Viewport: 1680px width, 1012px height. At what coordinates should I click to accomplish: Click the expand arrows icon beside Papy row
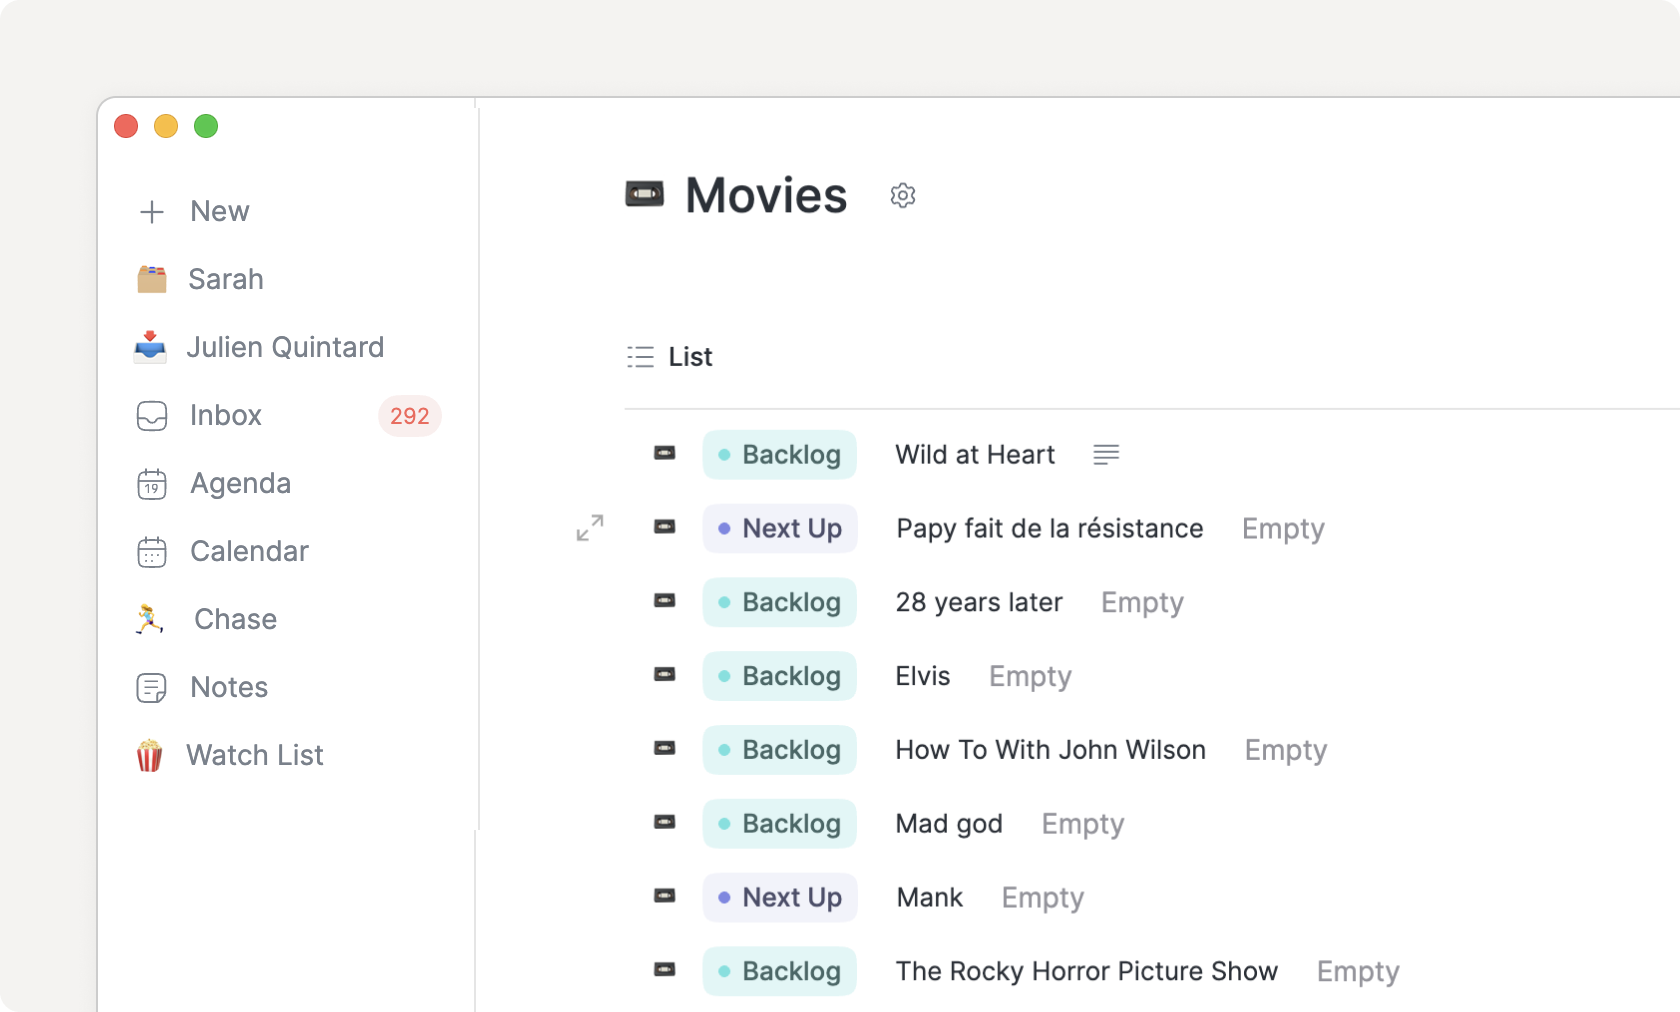click(590, 528)
